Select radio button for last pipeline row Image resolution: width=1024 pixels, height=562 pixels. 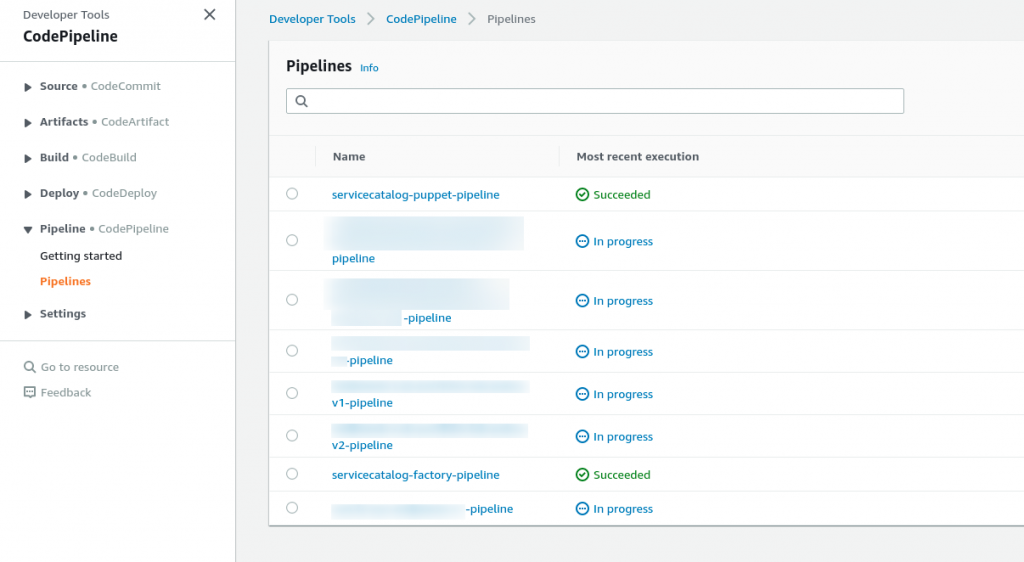(292, 508)
